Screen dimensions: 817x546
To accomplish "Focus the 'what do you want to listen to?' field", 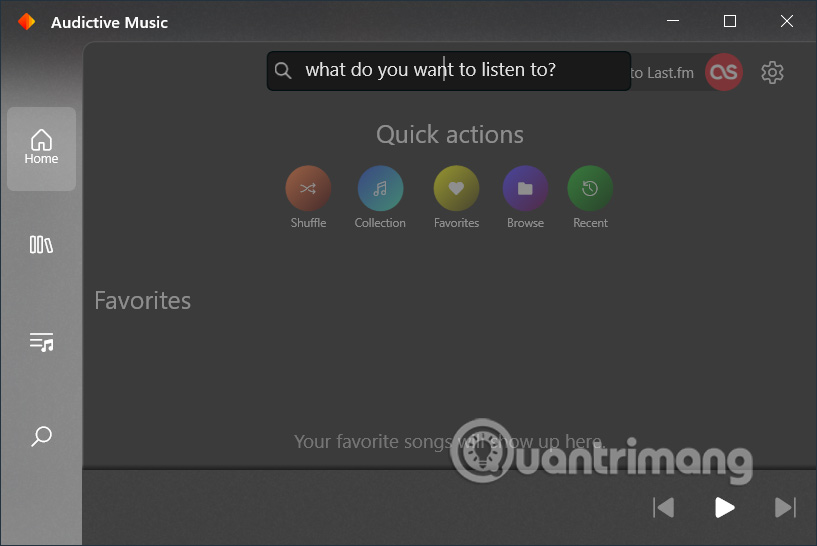I will point(449,71).
